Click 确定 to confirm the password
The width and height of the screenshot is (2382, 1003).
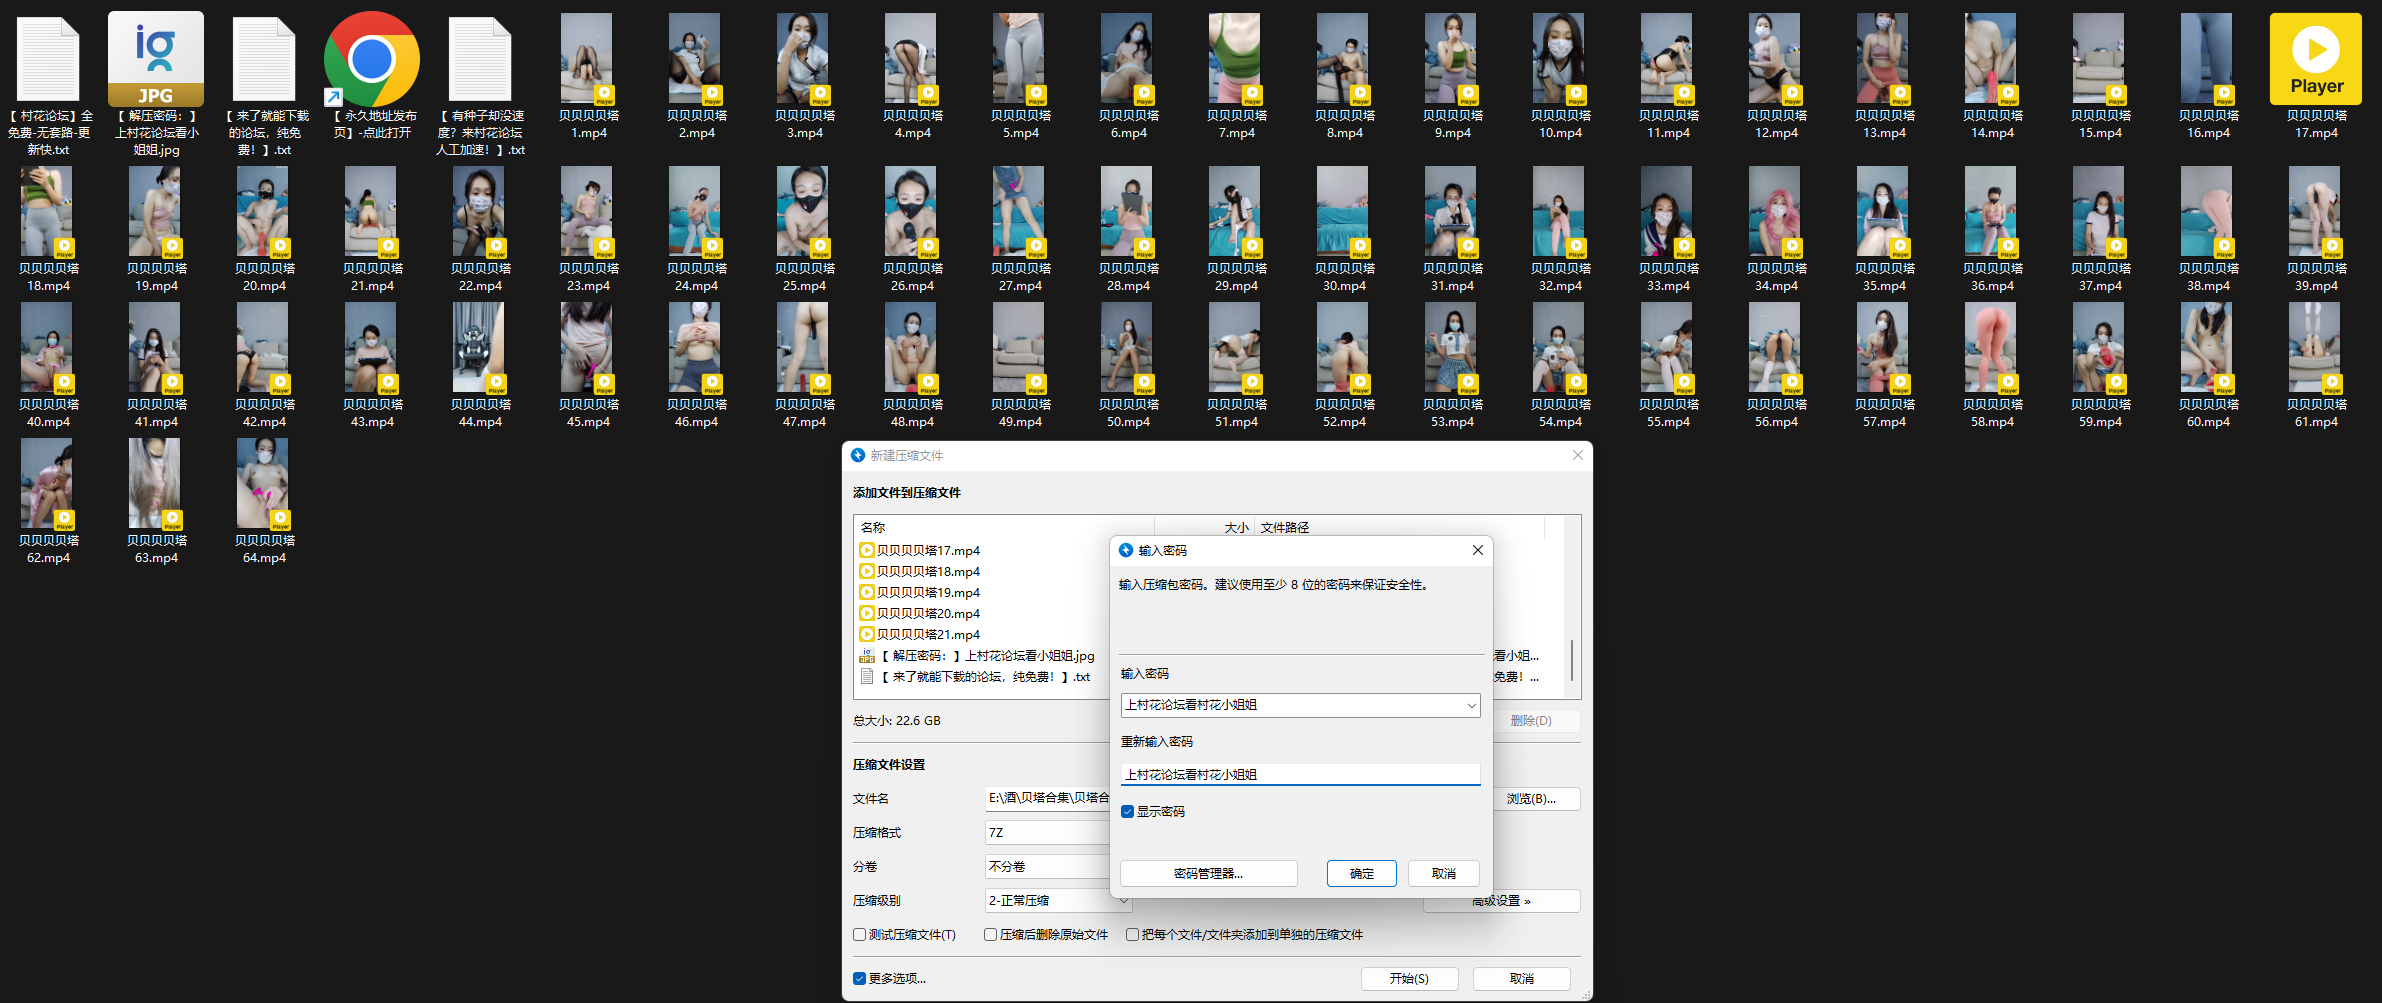(1361, 874)
